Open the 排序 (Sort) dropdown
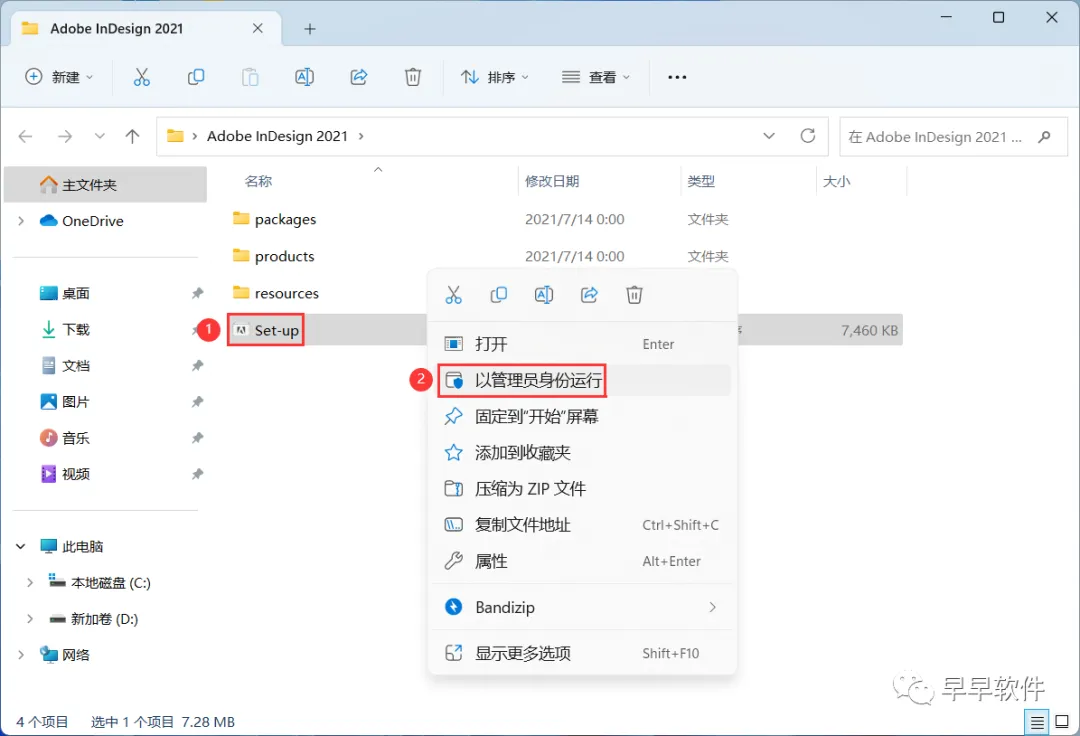 495,77
